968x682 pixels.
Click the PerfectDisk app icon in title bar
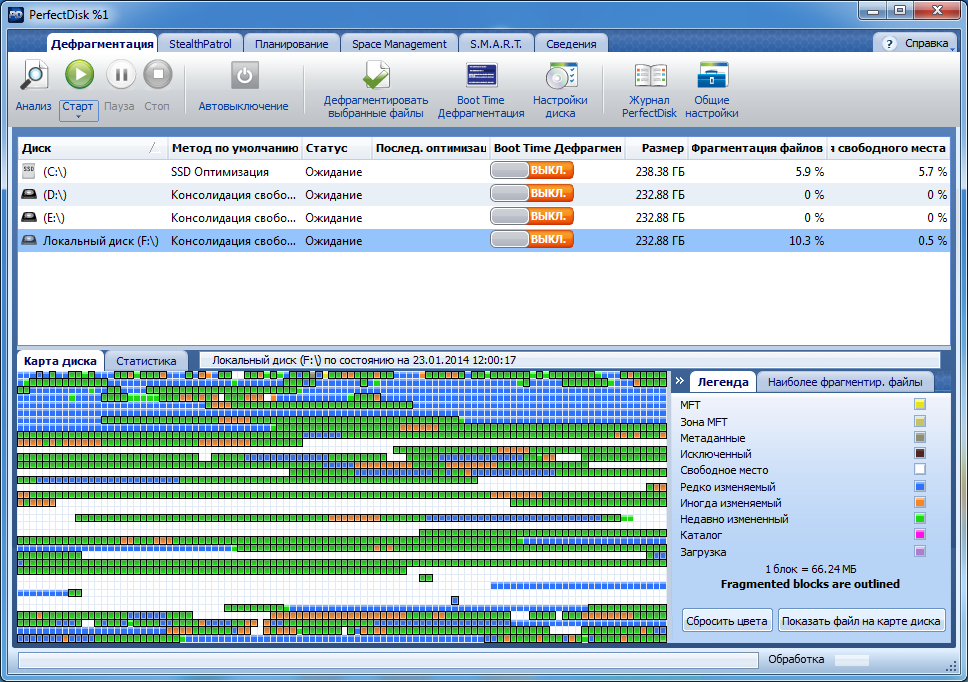15,14
